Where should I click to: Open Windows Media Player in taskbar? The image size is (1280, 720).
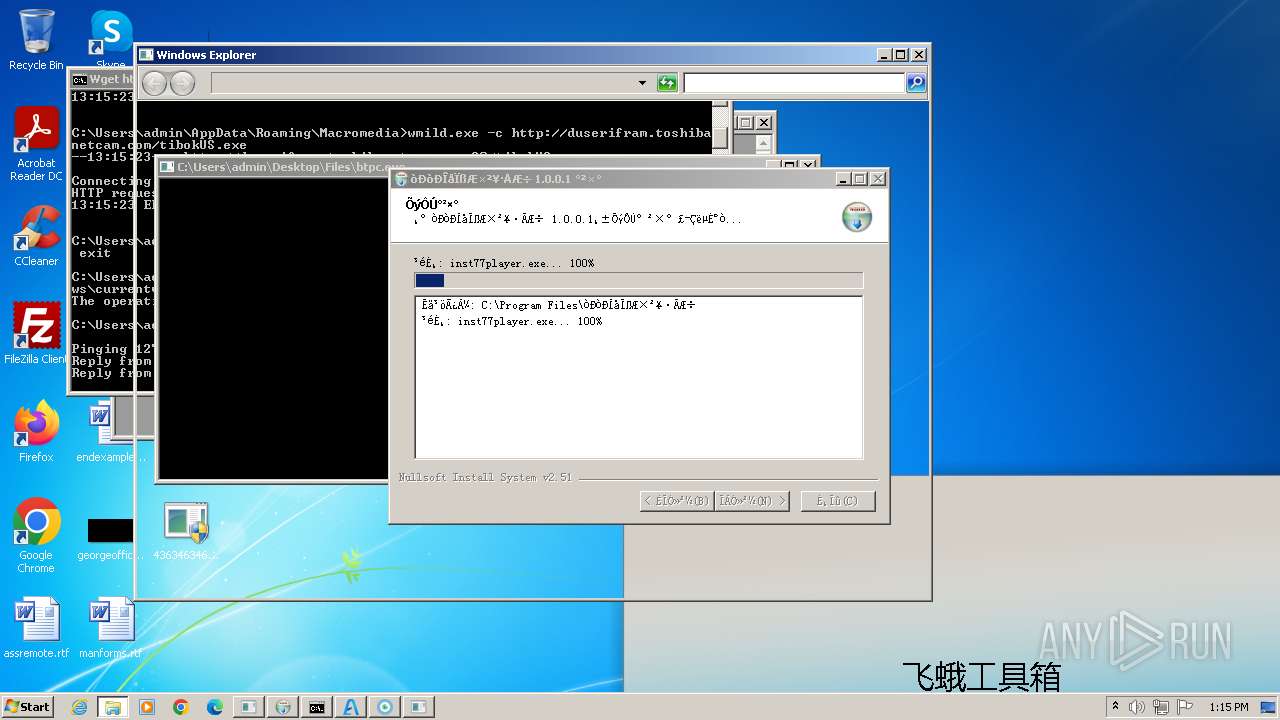pyautogui.click(x=146, y=707)
